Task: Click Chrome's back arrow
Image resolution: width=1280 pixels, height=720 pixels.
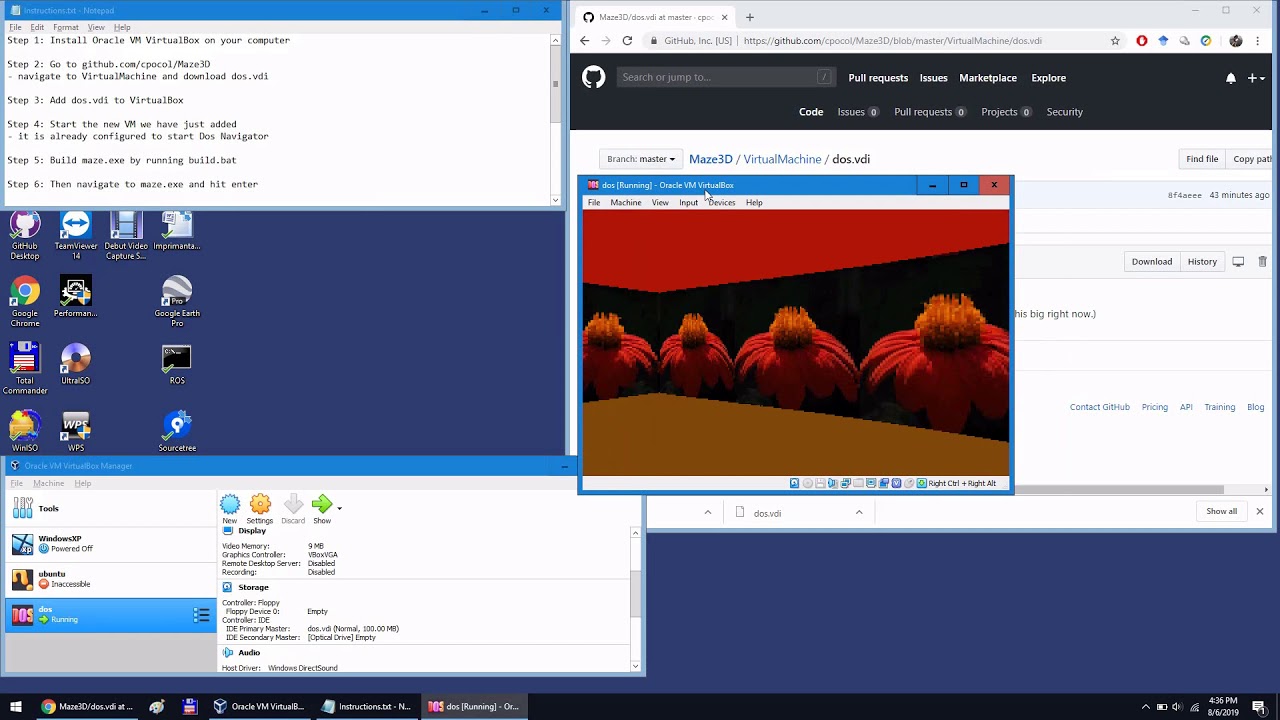Action: 585,41
